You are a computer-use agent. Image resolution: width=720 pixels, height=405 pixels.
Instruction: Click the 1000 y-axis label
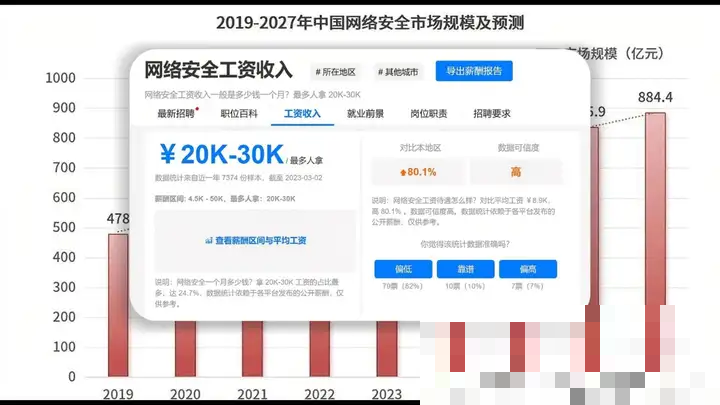click(x=60, y=78)
